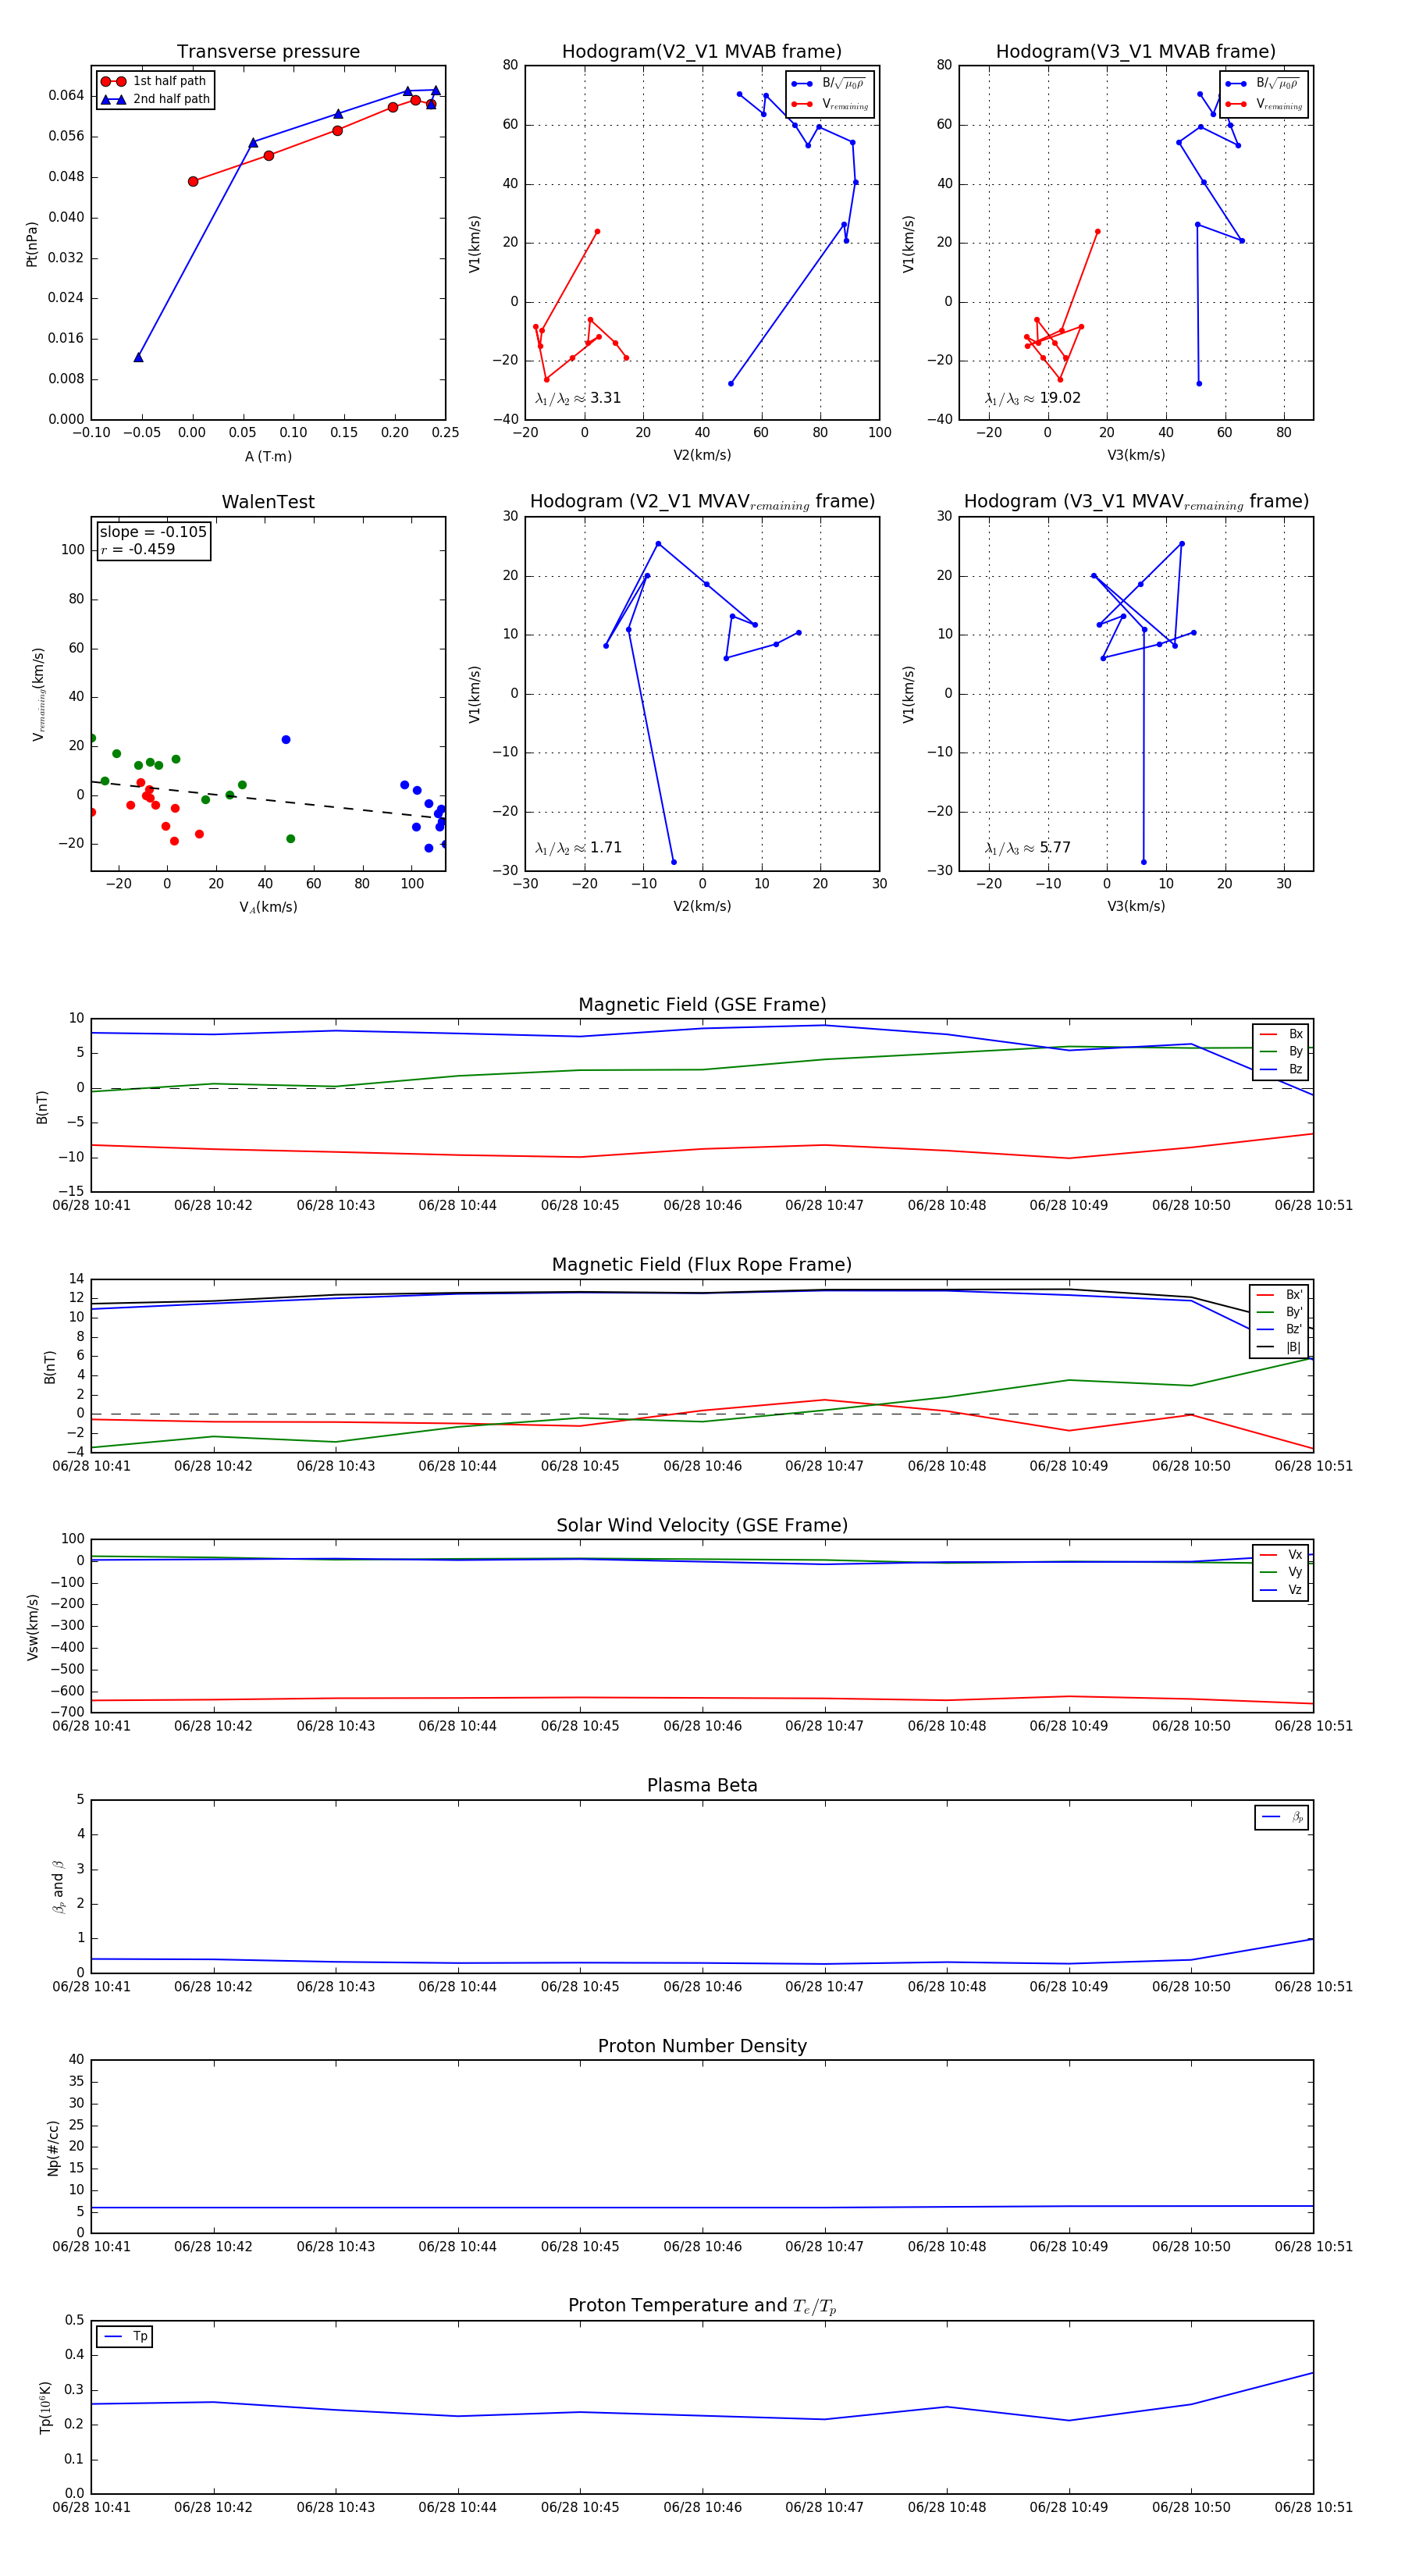Click 'V_A(km/s)' axis label of WalenTest
This screenshot has height=2576, width=1405.
click(x=268, y=908)
